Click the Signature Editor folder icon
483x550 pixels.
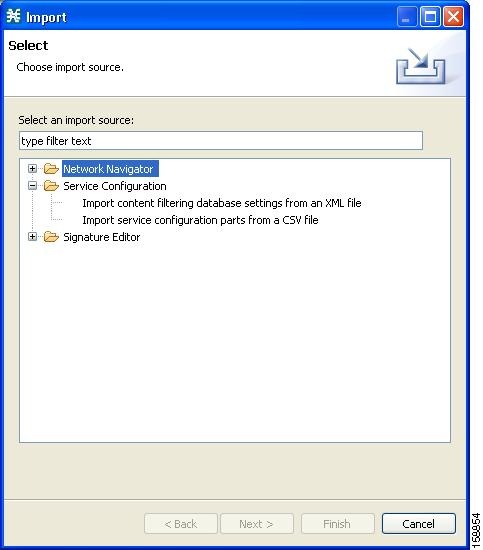pyautogui.click(x=51, y=237)
